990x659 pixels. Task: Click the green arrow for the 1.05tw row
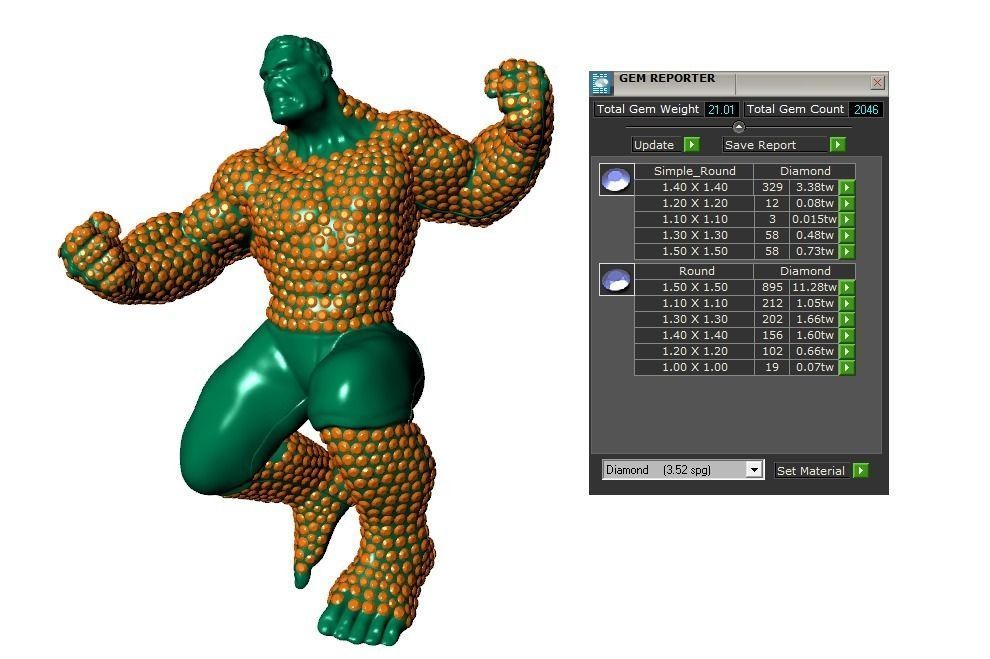(847, 303)
